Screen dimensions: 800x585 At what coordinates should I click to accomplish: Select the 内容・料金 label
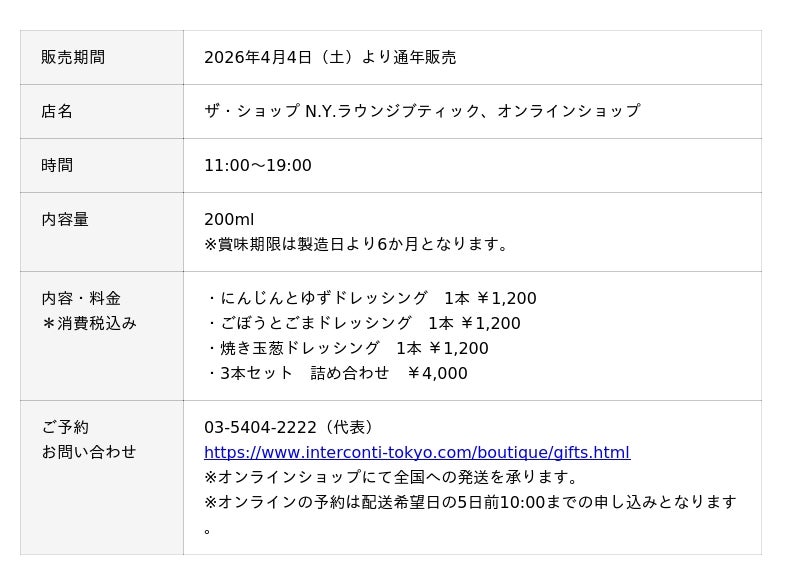(81, 298)
